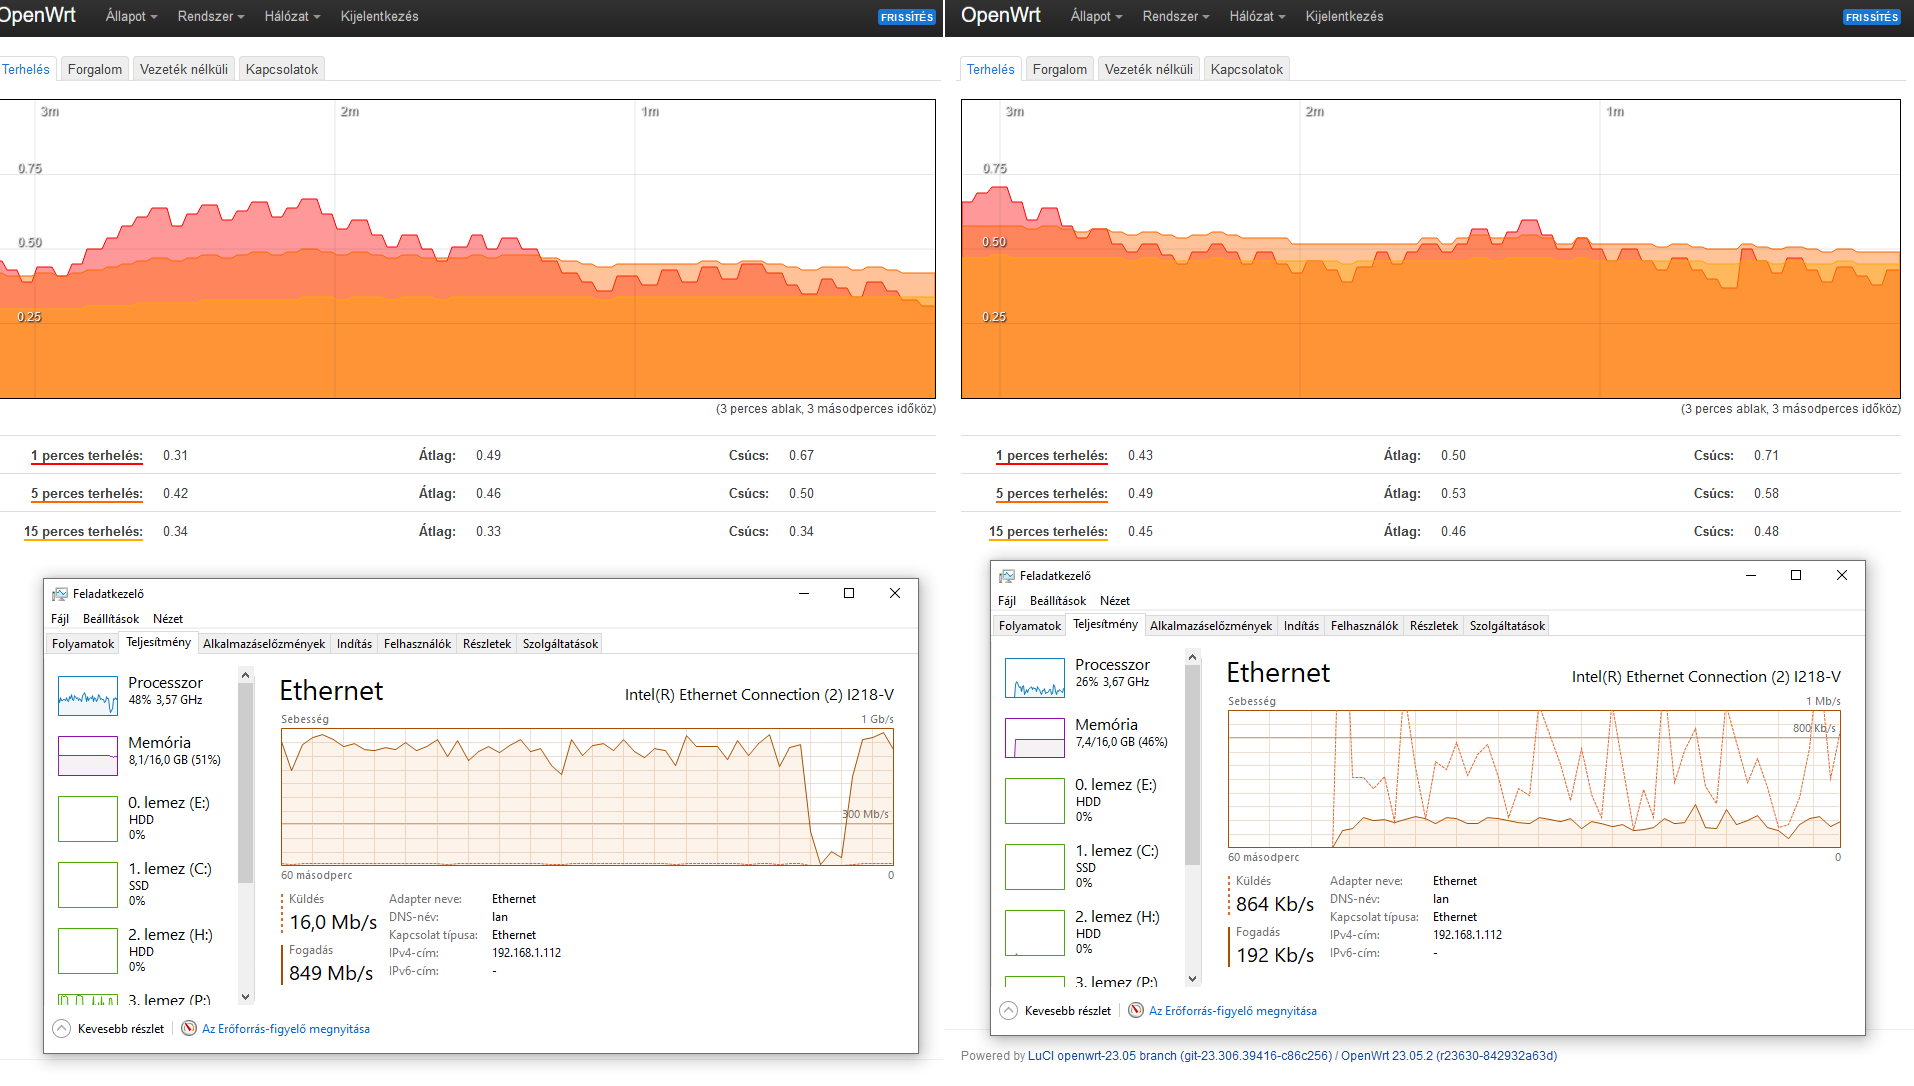The height and width of the screenshot is (1086, 1914).
Task: Open LuCI openwrt-23.05 branch footer link
Action: [1180, 1056]
